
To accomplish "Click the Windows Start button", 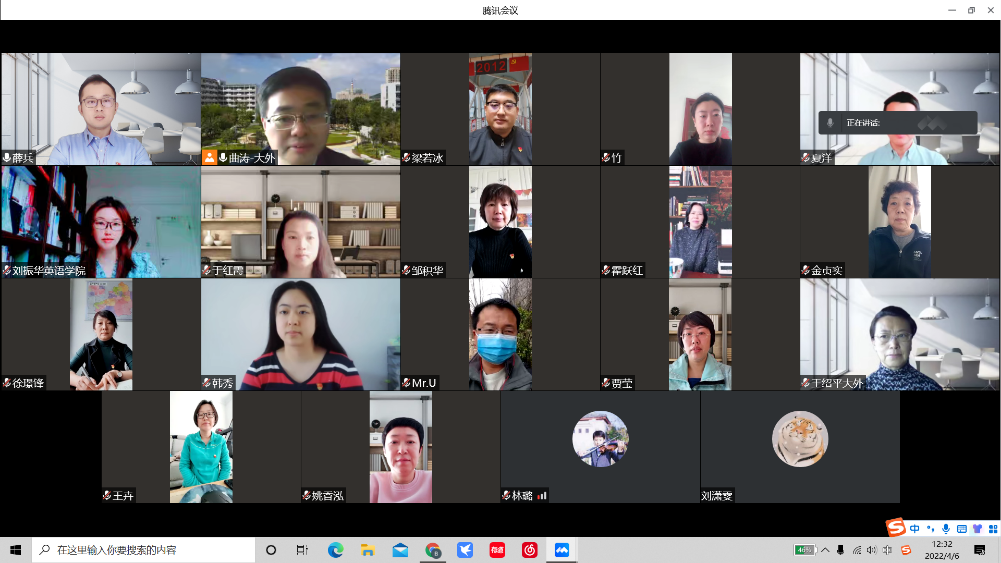I will coord(15,550).
